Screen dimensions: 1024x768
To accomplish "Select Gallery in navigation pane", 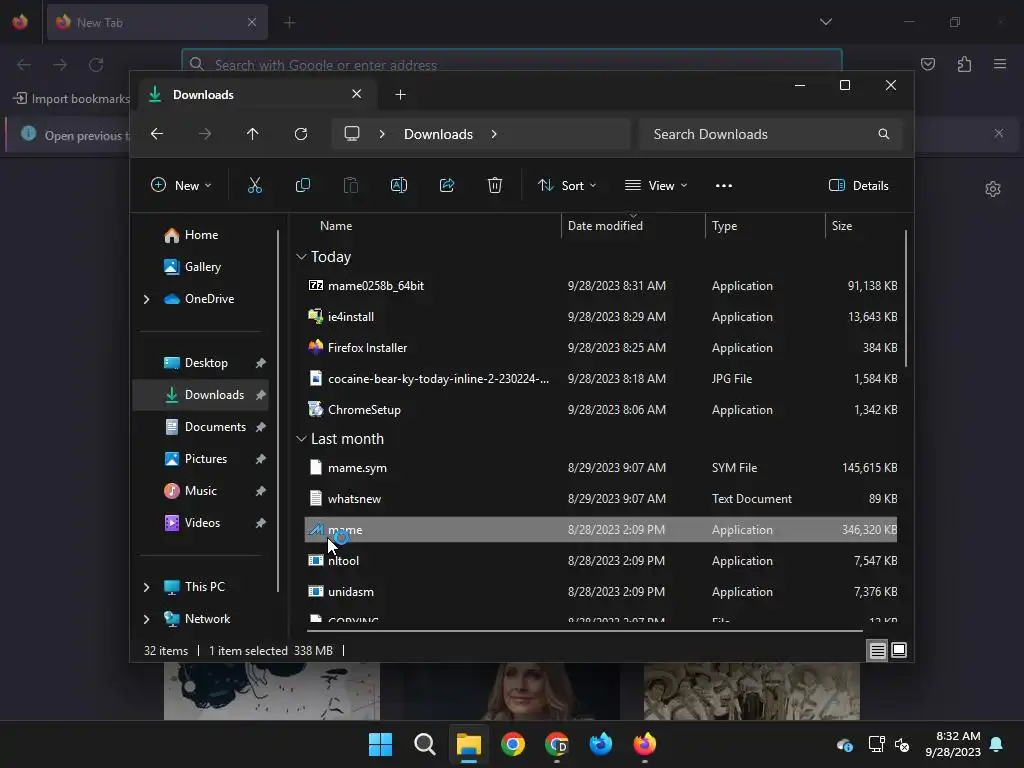I will [x=202, y=267].
